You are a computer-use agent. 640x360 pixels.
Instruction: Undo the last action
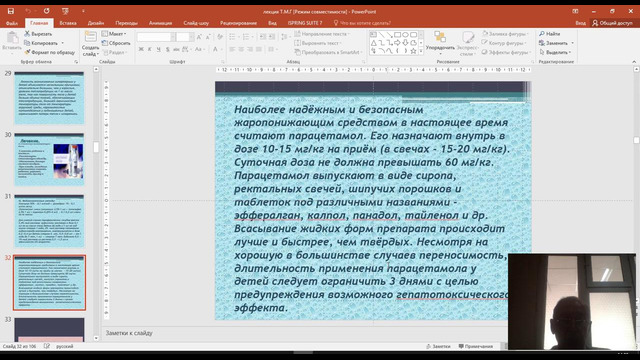[28, 11]
